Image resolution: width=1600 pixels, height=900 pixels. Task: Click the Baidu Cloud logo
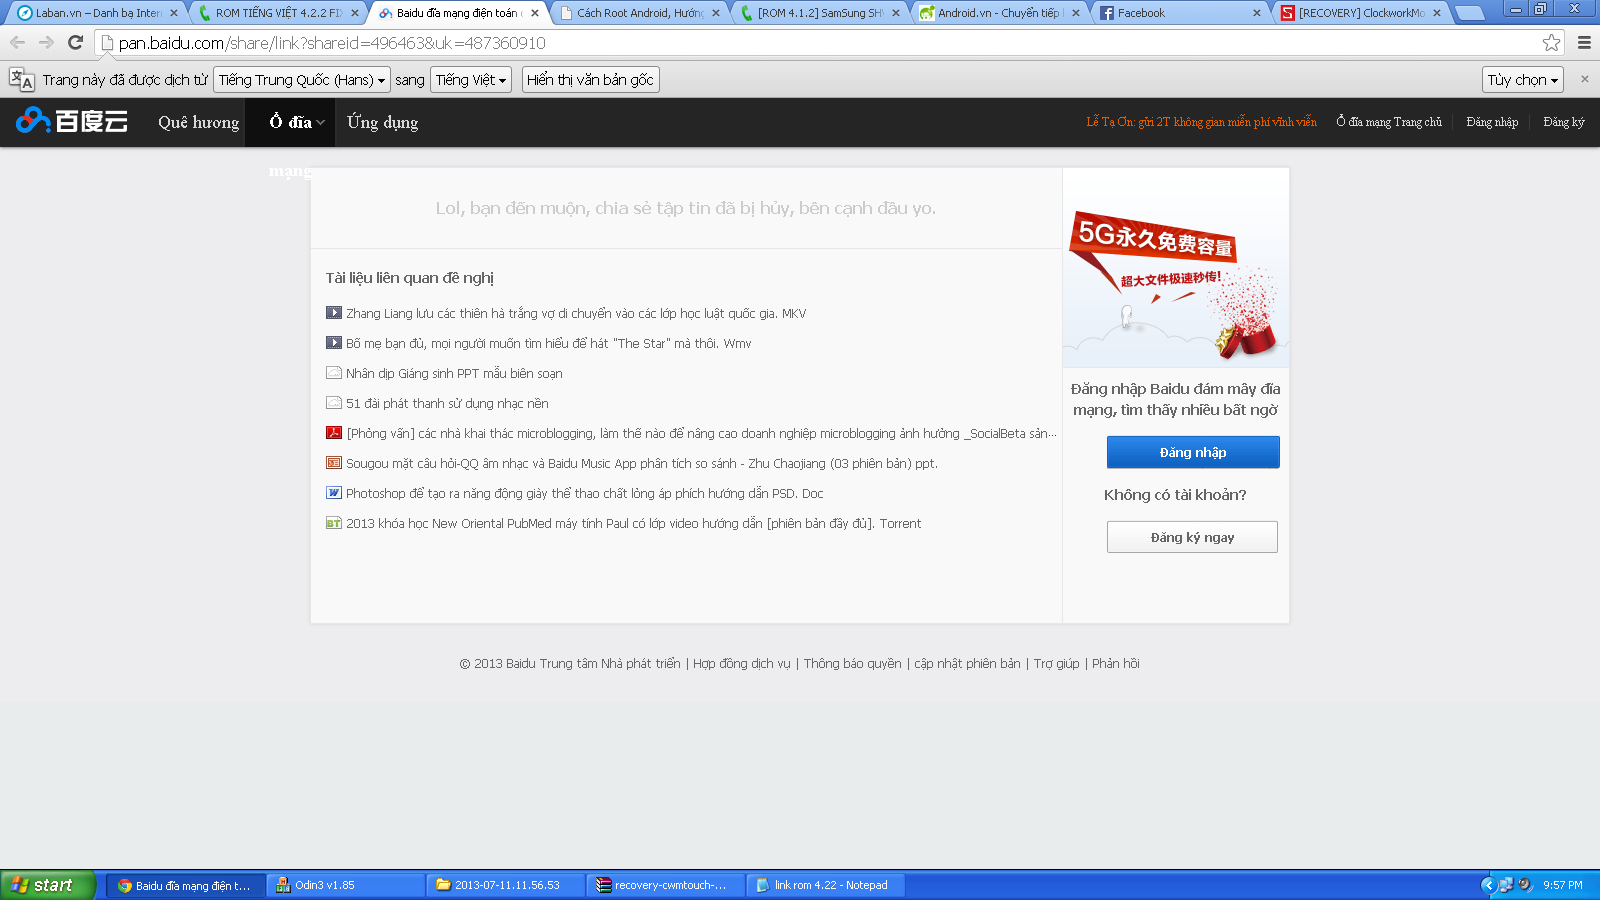click(x=72, y=121)
